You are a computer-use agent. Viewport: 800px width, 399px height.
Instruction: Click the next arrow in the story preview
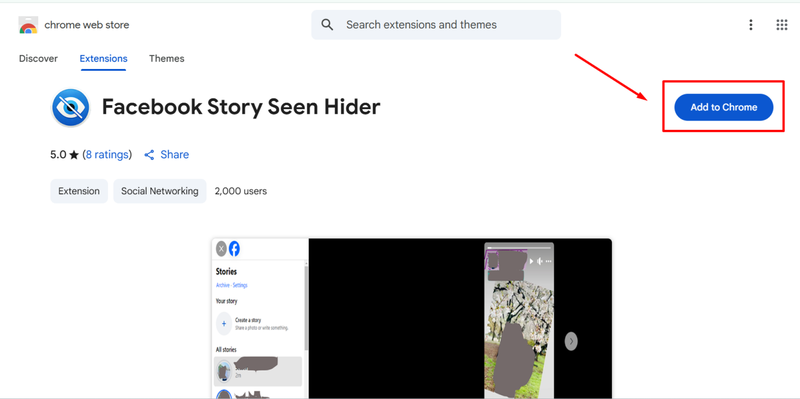pyautogui.click(x=571, y=341)
